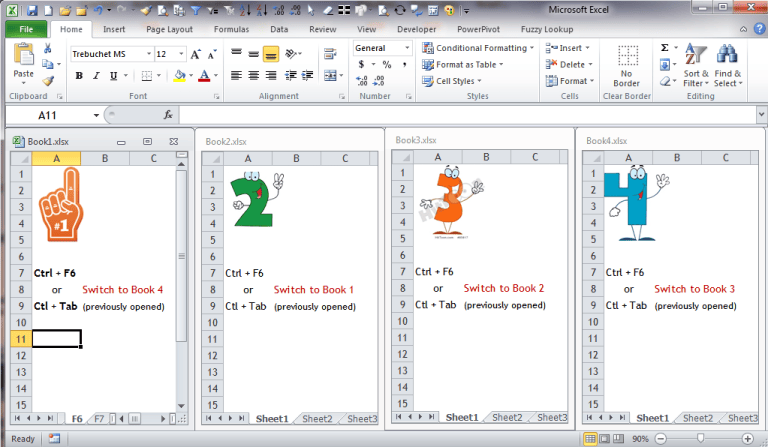Click the insert function fx icon

coord(168,115)
